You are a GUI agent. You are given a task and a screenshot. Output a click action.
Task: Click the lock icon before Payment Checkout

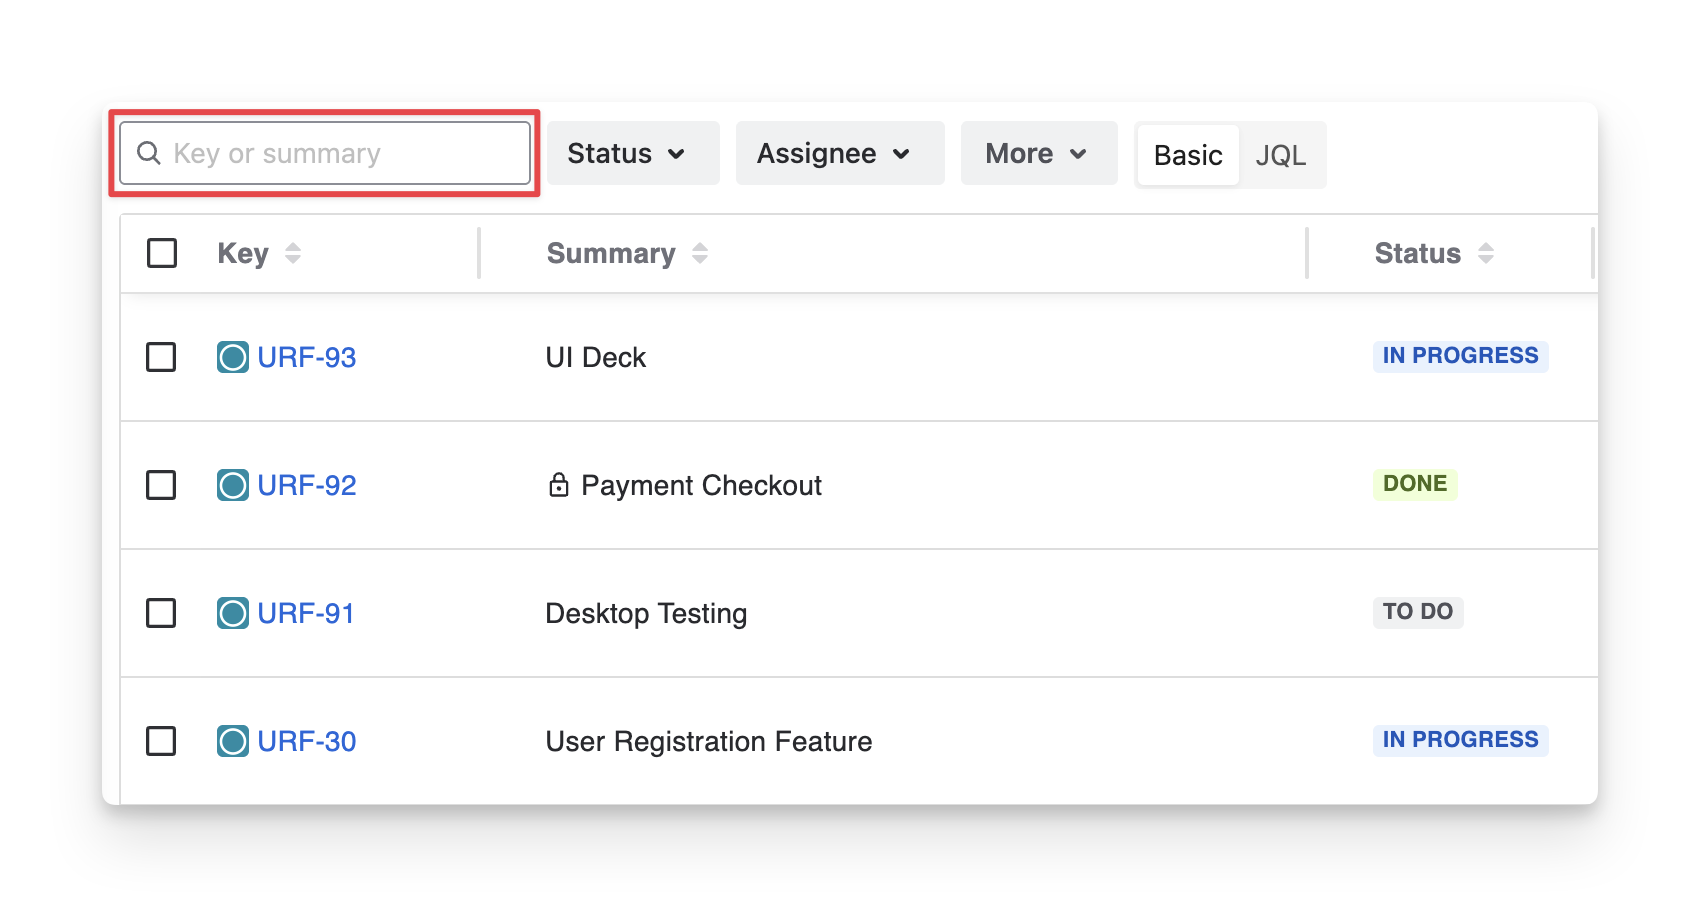(x=559, y=485)
